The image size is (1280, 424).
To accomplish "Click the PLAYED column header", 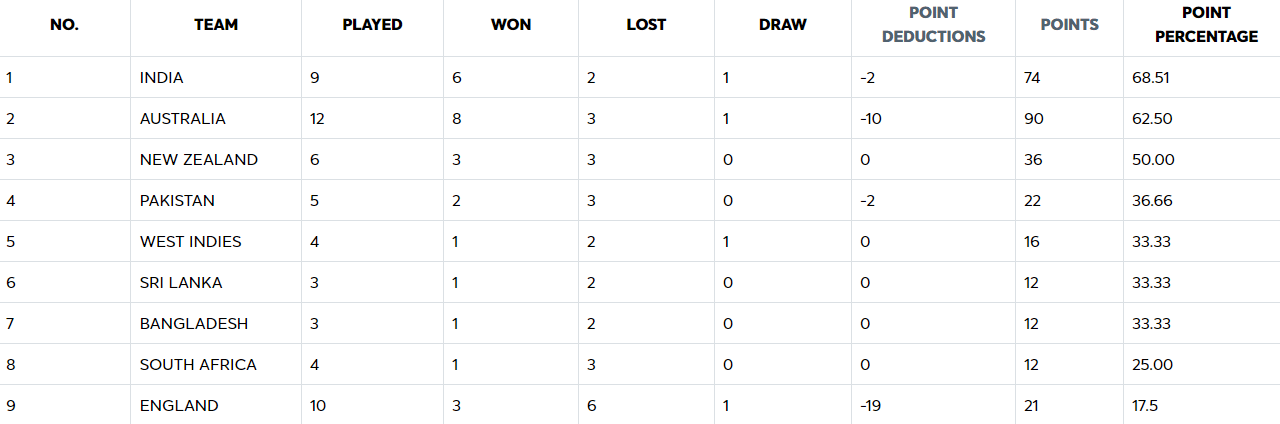I will point(372,25).
